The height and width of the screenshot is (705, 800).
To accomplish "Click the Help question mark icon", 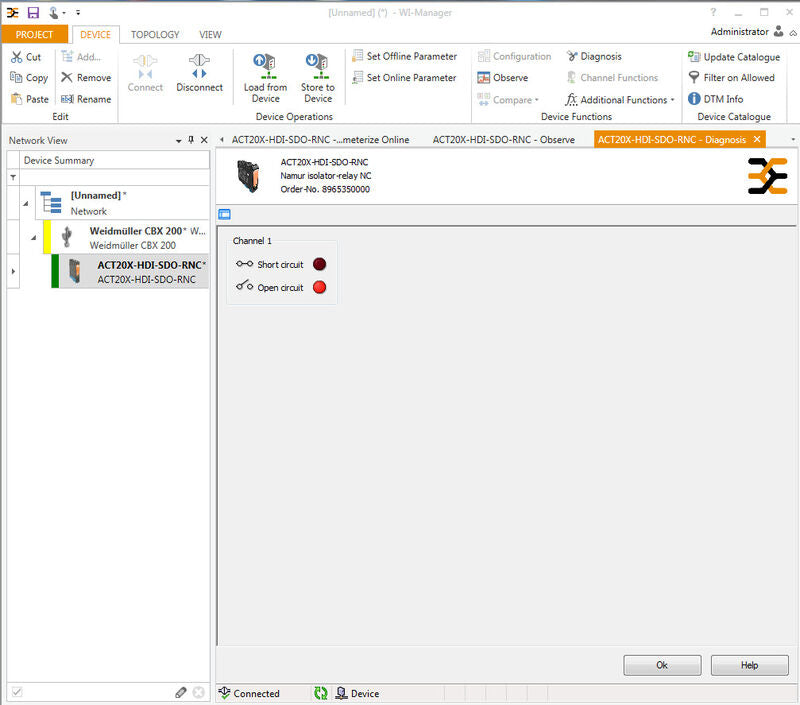I will (713, 12).
